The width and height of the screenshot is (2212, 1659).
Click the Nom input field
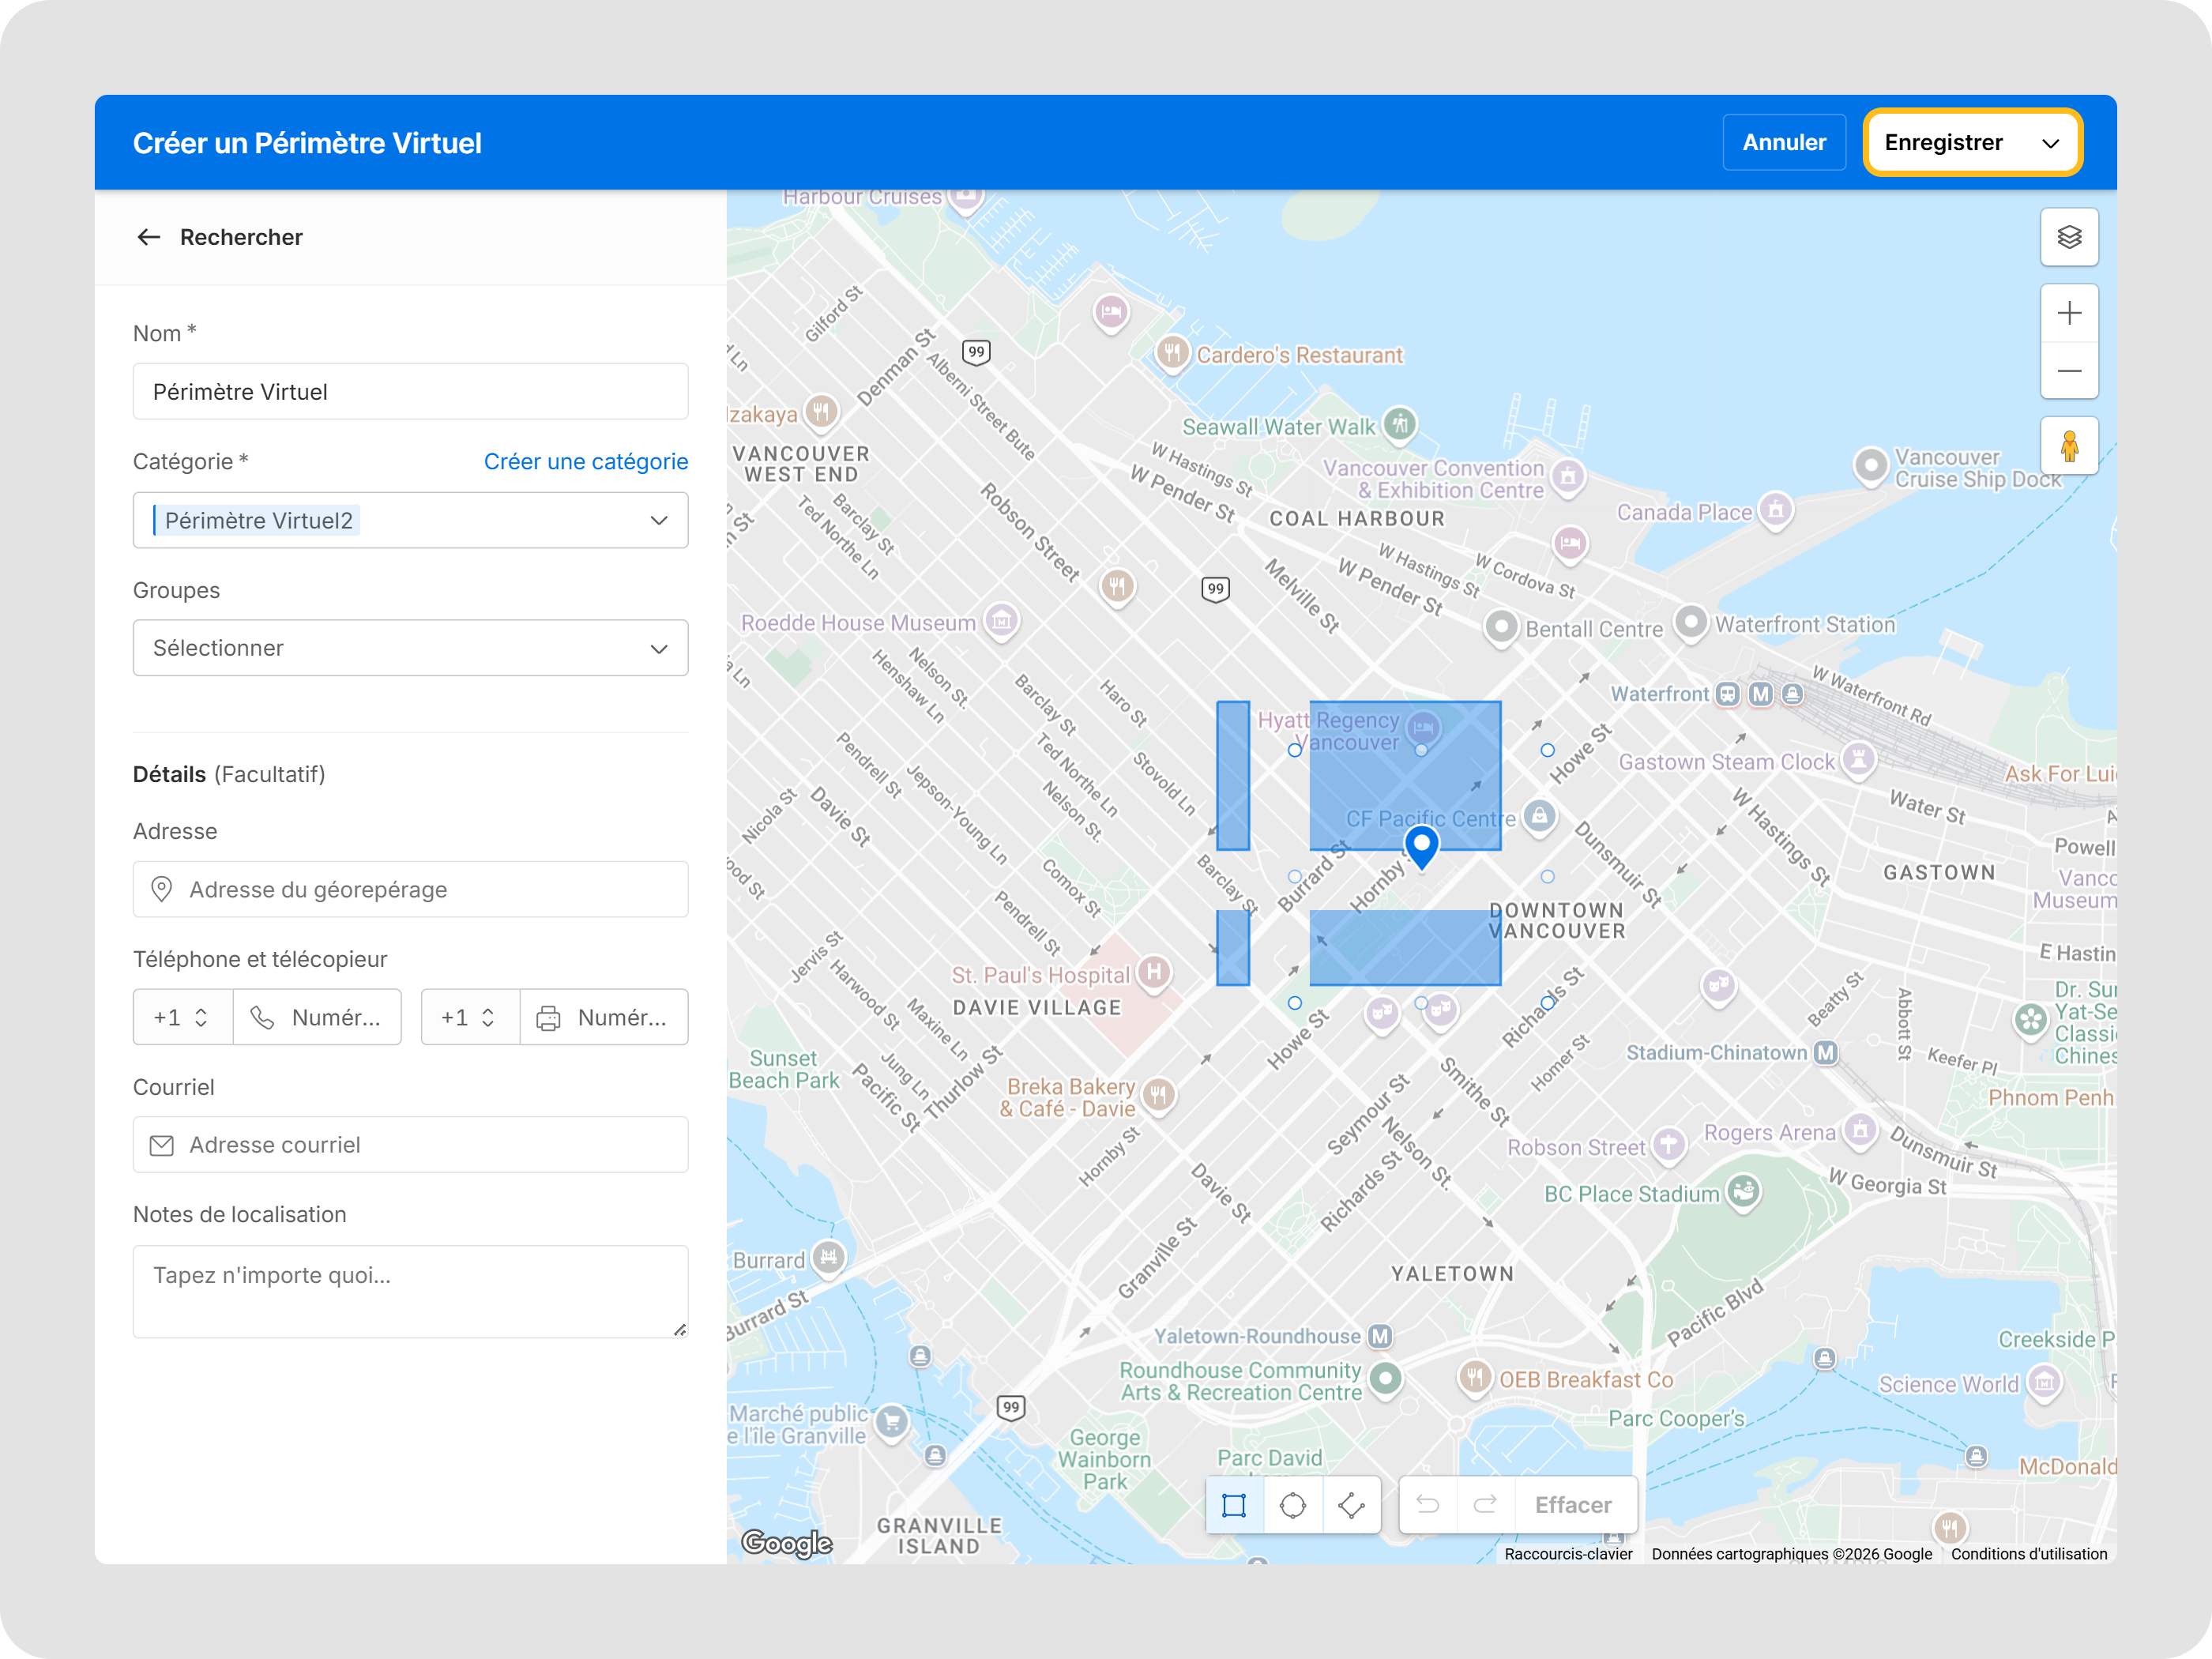(410, 392)
